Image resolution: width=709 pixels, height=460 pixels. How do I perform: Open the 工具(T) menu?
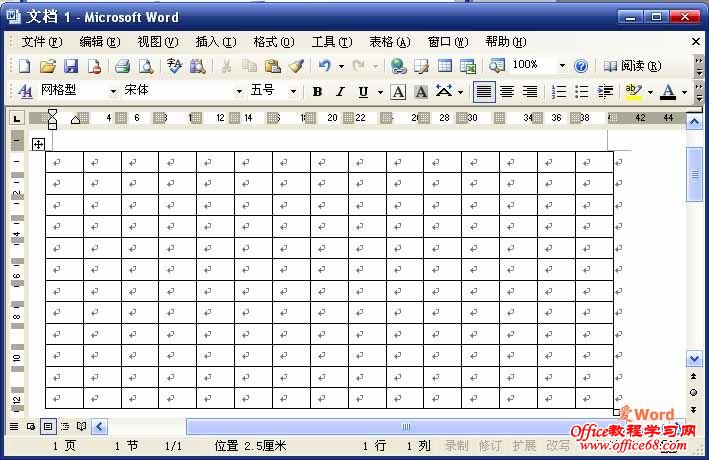pos(331,42)
